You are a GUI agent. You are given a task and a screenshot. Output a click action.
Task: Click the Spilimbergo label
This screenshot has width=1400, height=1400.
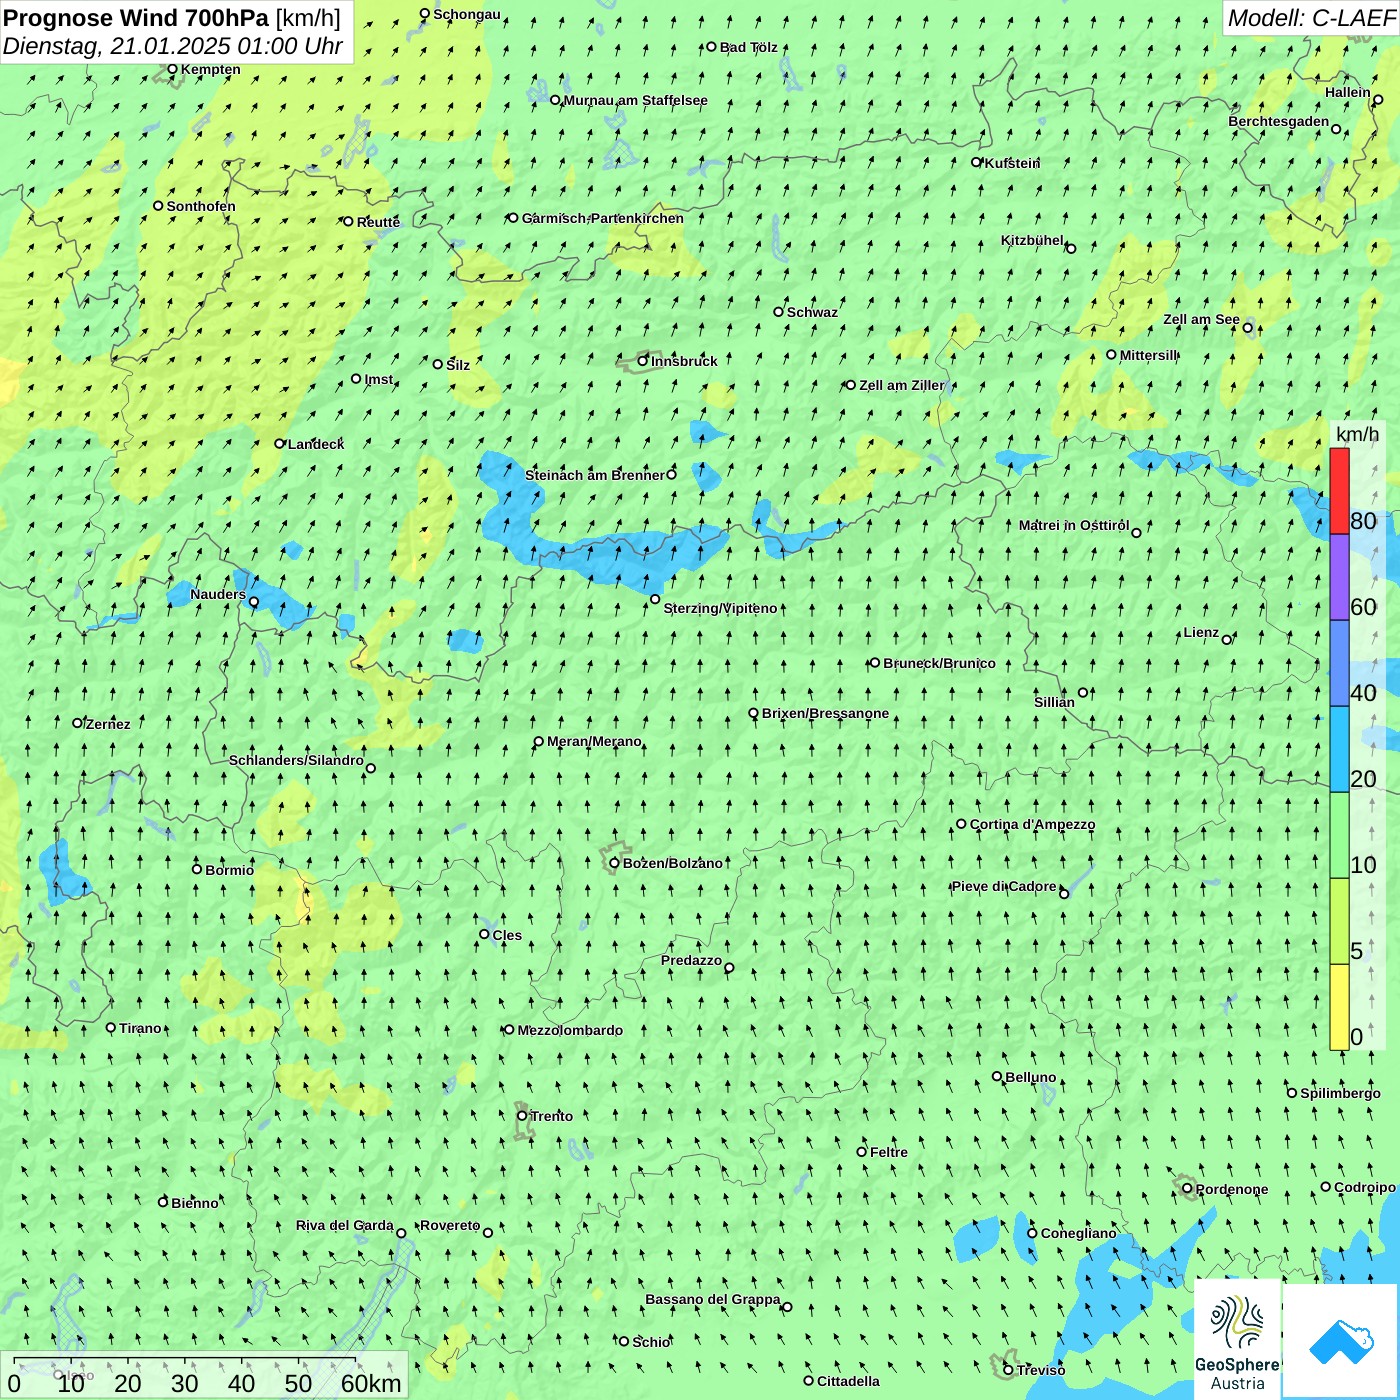pyautogui.click(x=1340, y=1093)
